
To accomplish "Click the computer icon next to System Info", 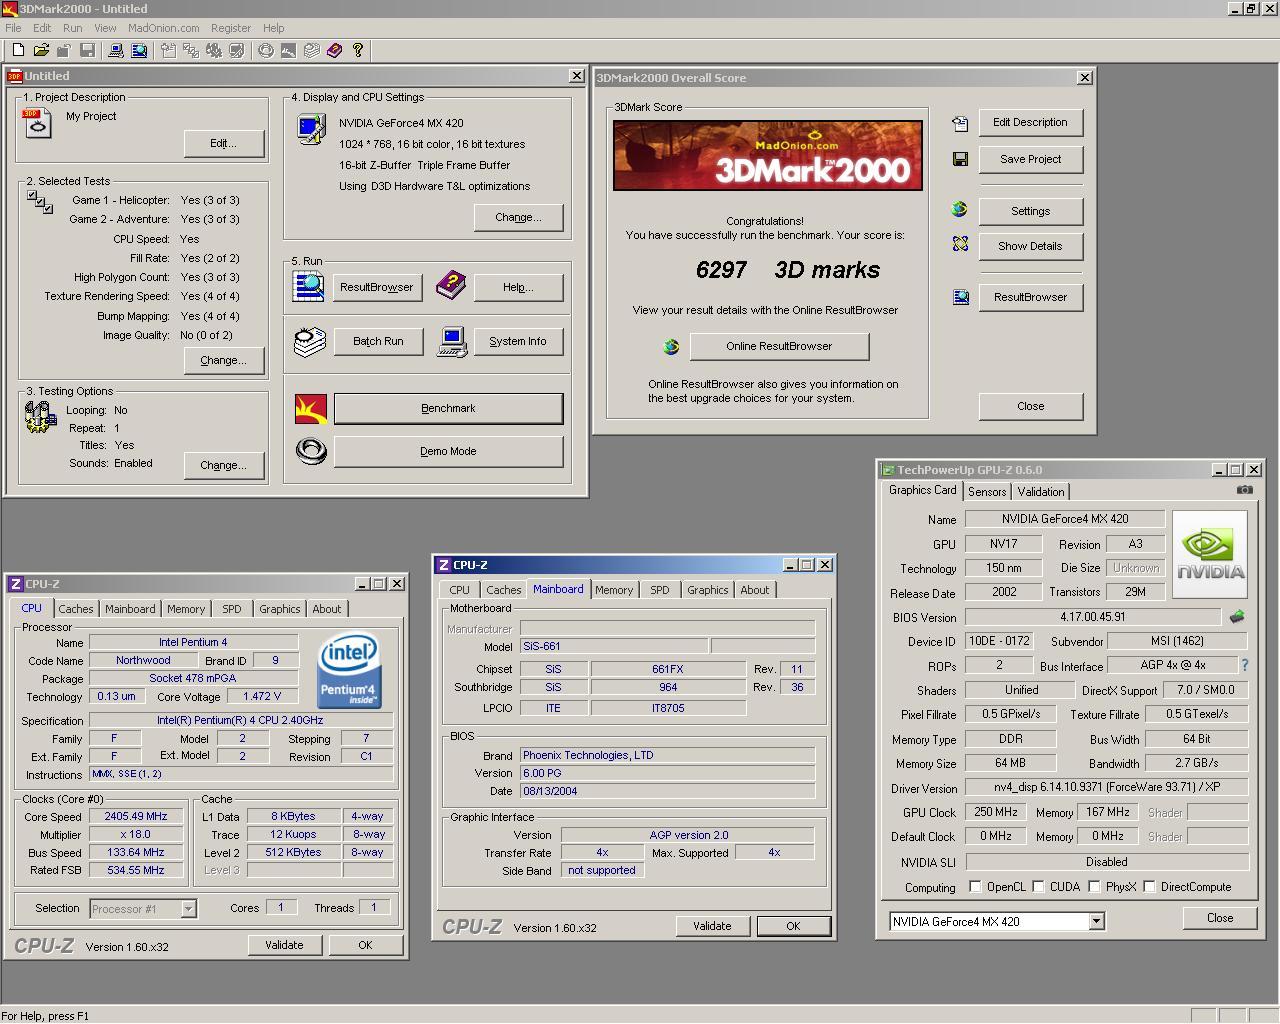I will coord(452,342).
